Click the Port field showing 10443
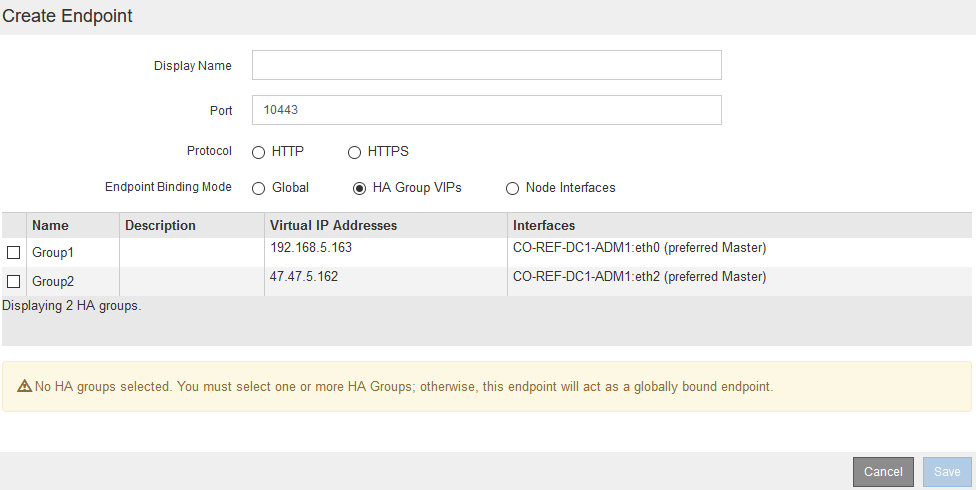Image resolution: width=976 pixels, height=490 pixels. 486,110
